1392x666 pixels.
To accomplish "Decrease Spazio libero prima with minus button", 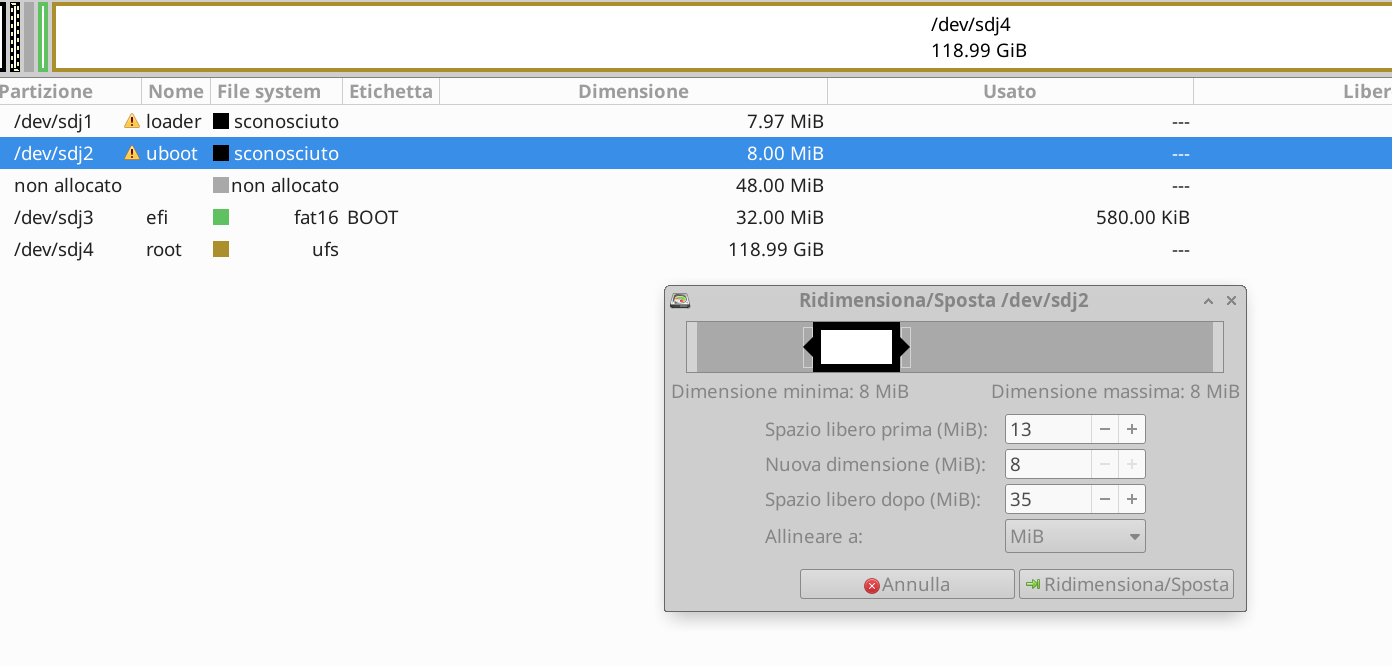I will click(x=1105, y=430).
